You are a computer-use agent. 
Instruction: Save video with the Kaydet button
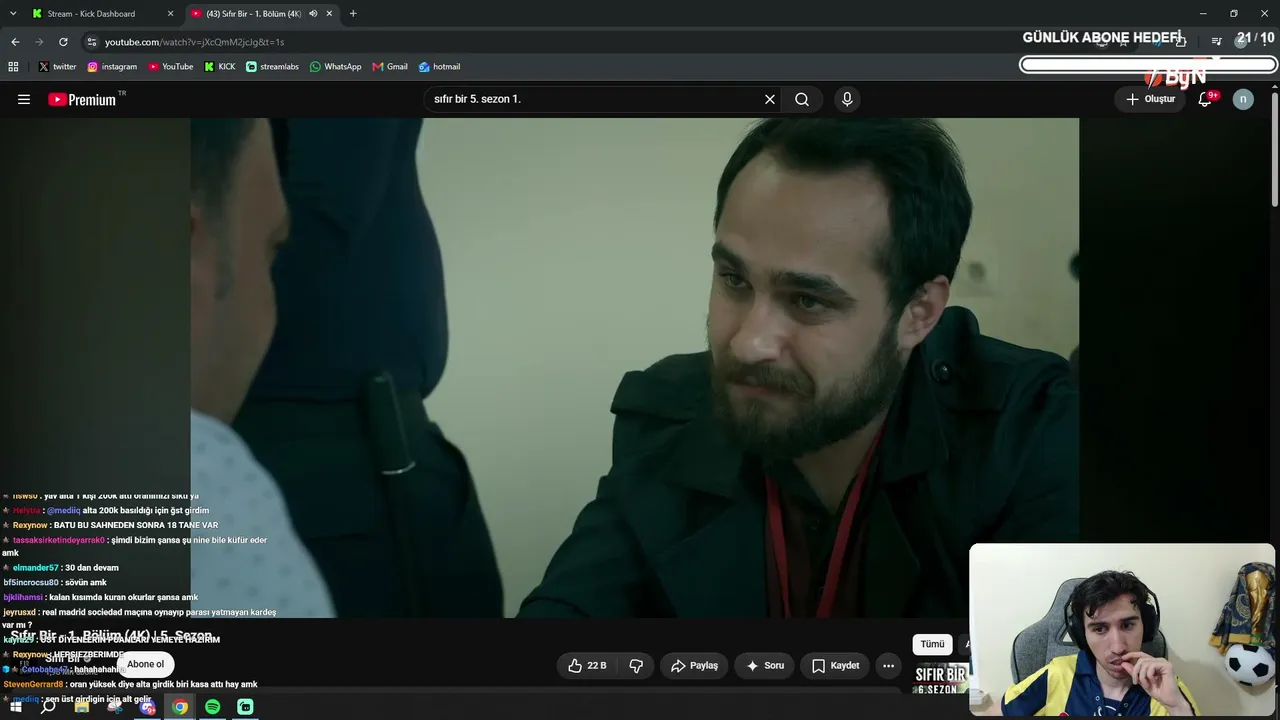(x=835, y=665)
